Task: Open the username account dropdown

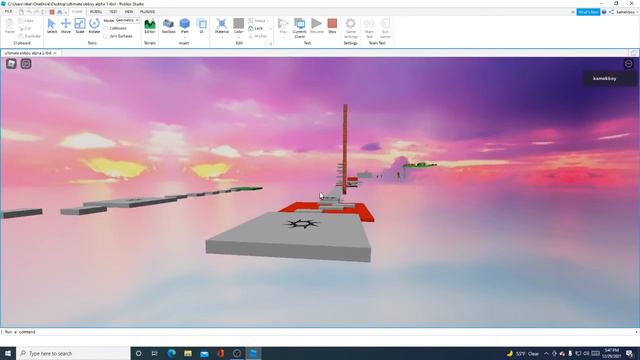Action: (x=626, y=12)
